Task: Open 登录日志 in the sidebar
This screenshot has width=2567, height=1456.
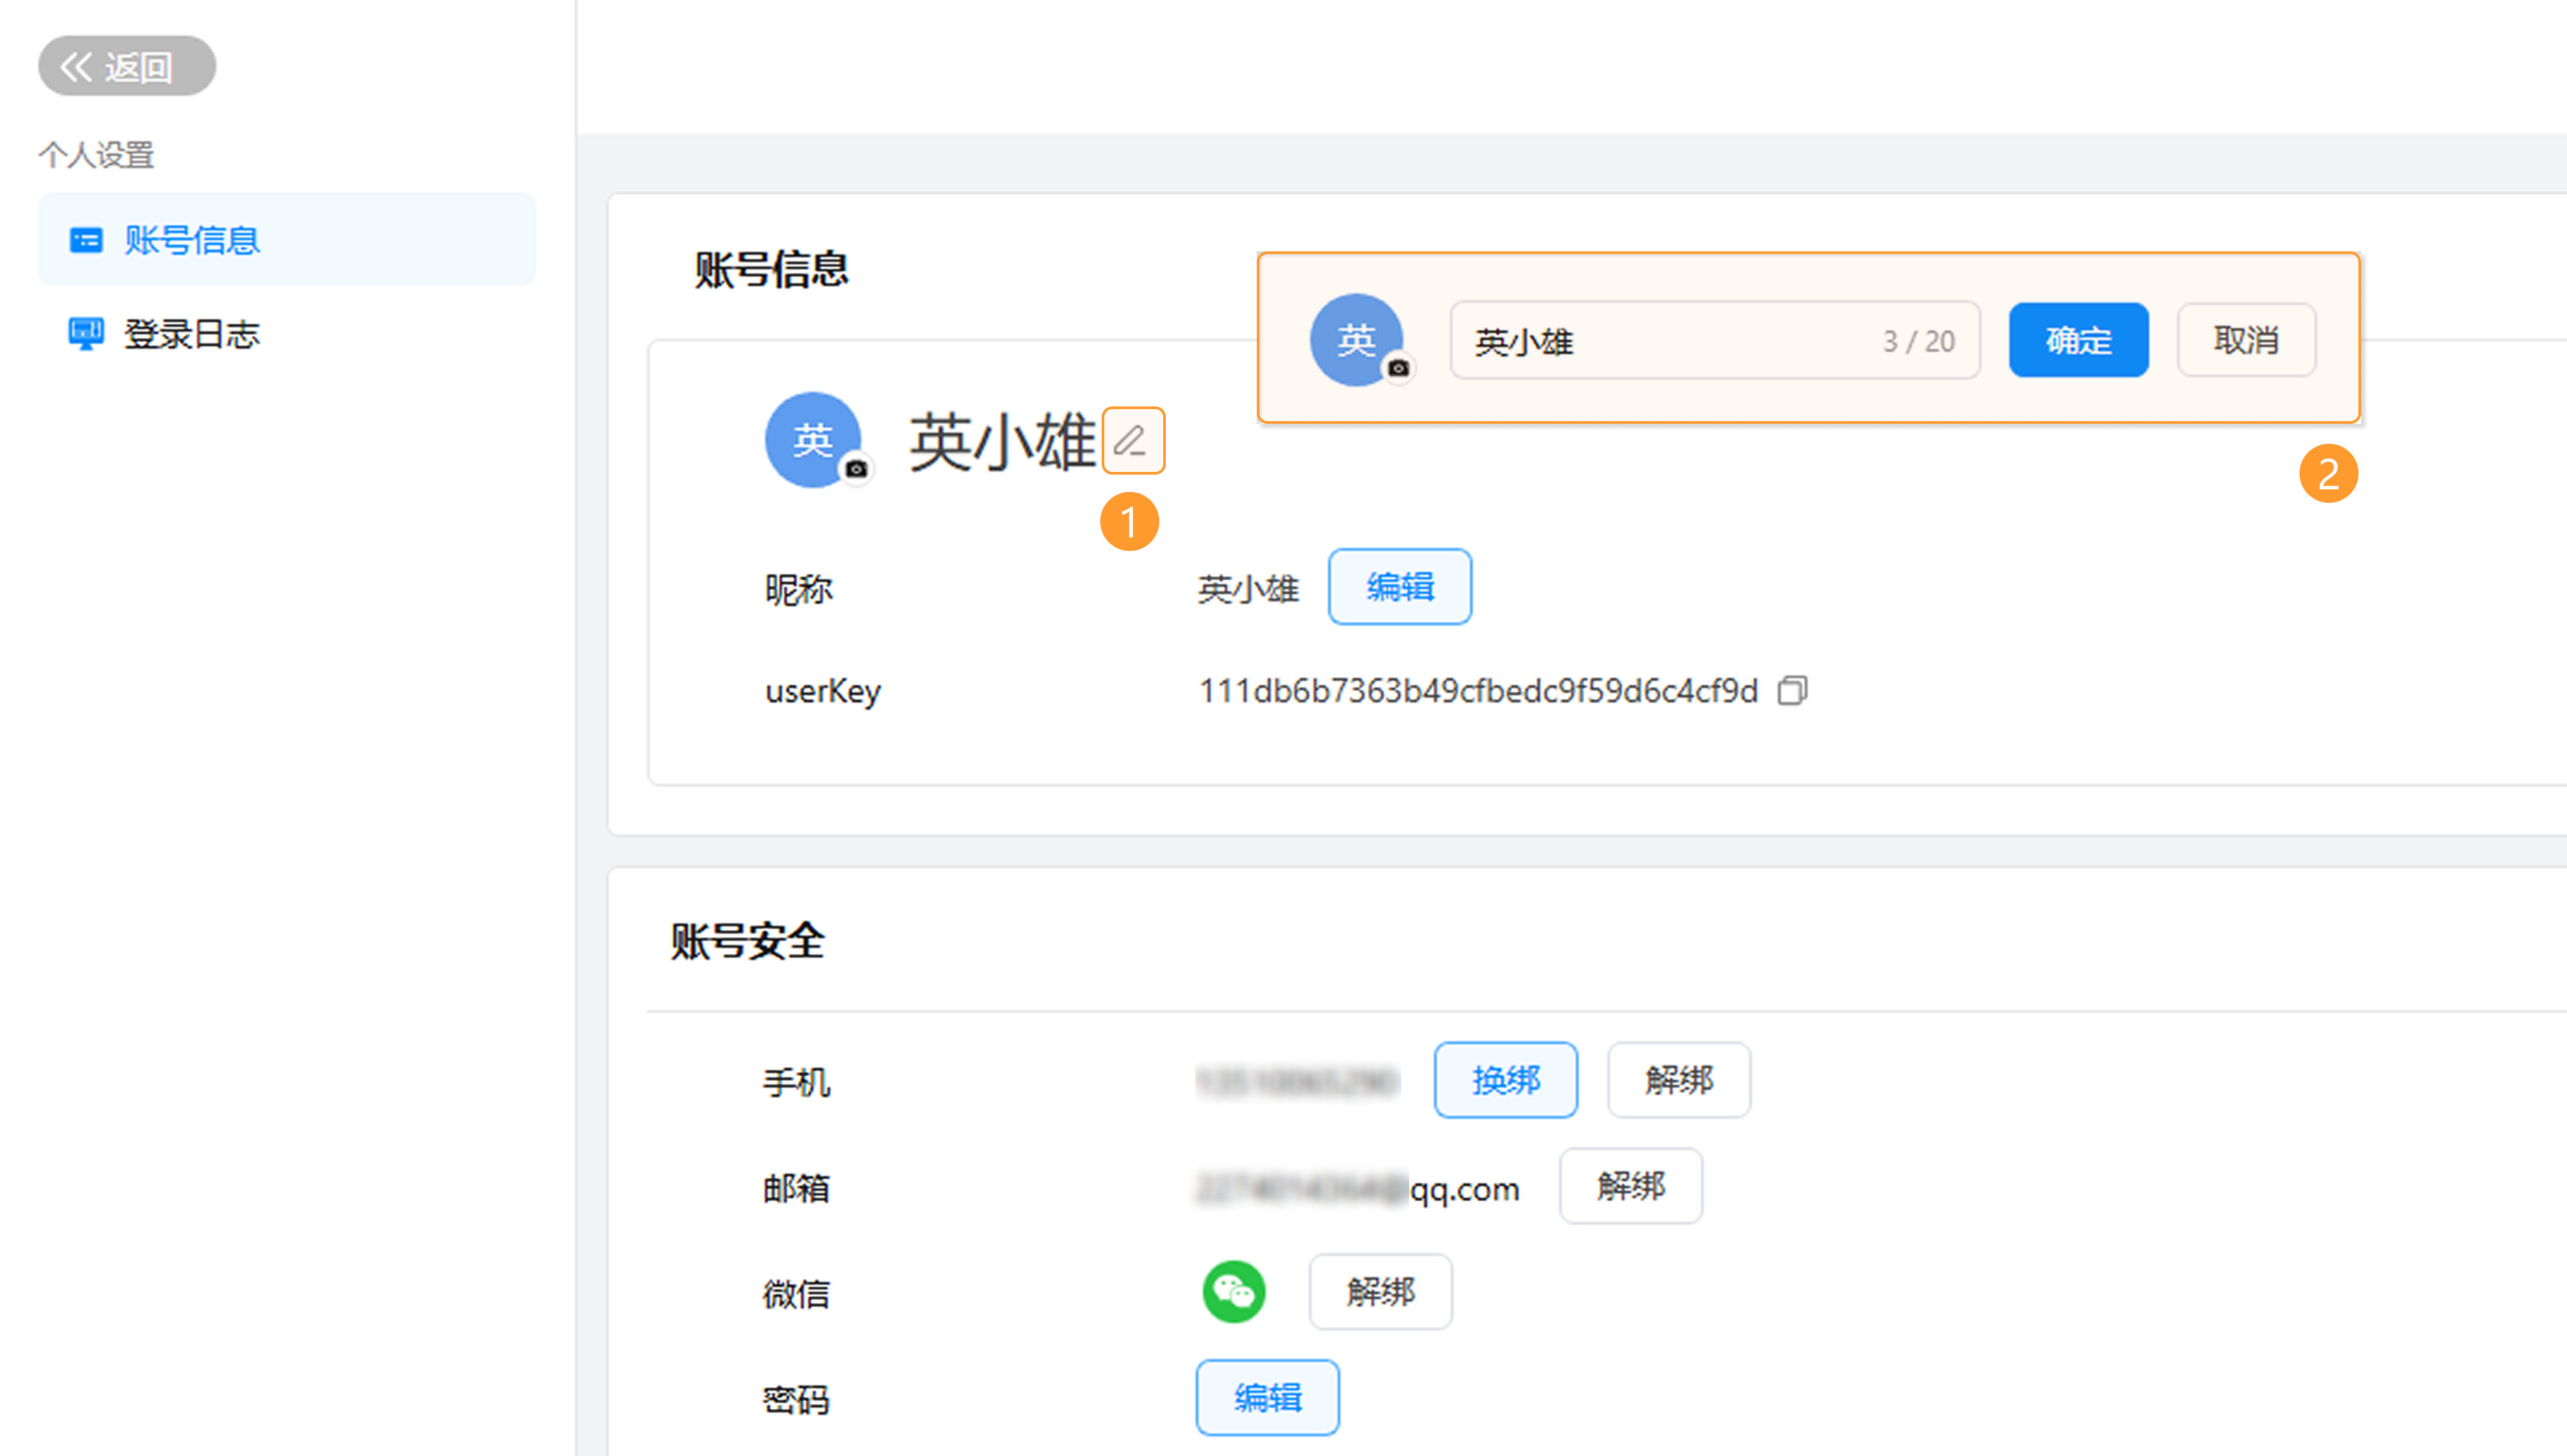Action: click(x=286, y=334)
